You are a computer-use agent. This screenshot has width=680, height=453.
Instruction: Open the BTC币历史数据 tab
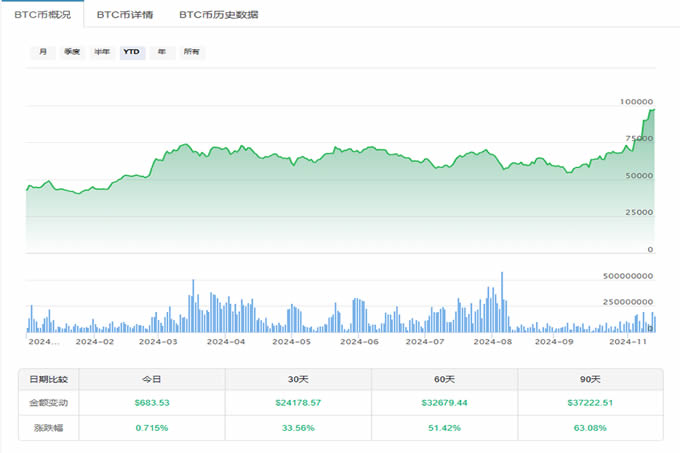(x=218, y=15)
